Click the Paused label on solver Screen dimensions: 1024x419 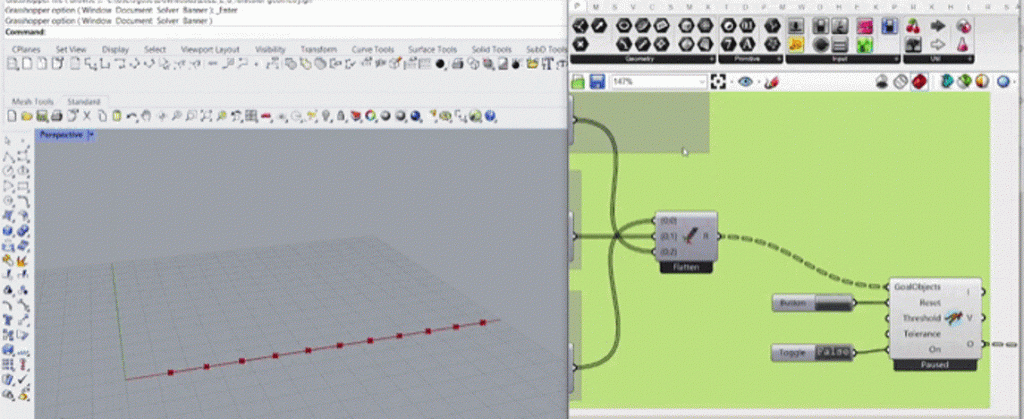tap(934, 365)
